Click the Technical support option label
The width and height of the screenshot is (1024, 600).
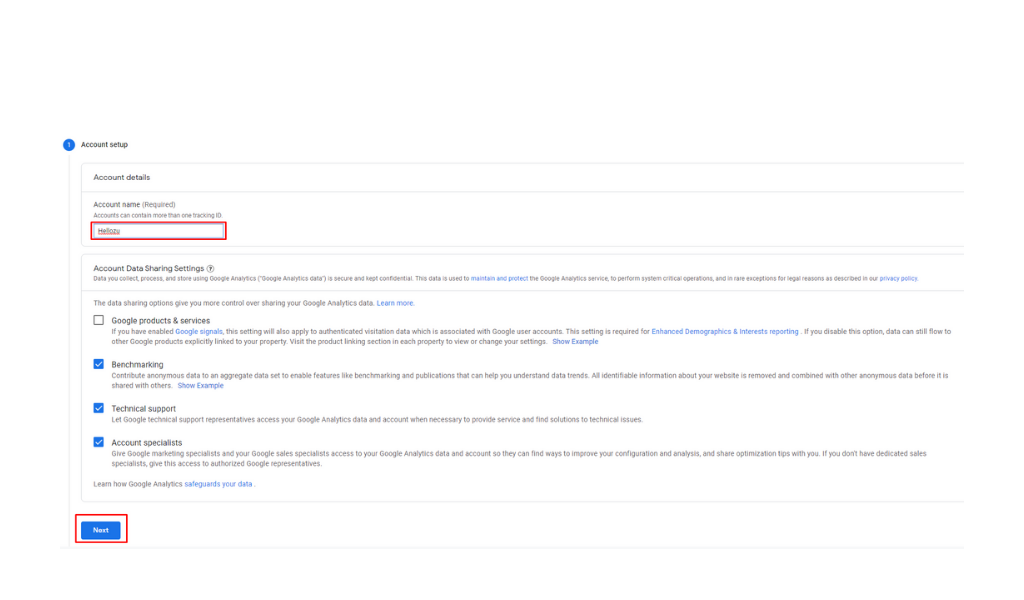[x=143, y=409]
